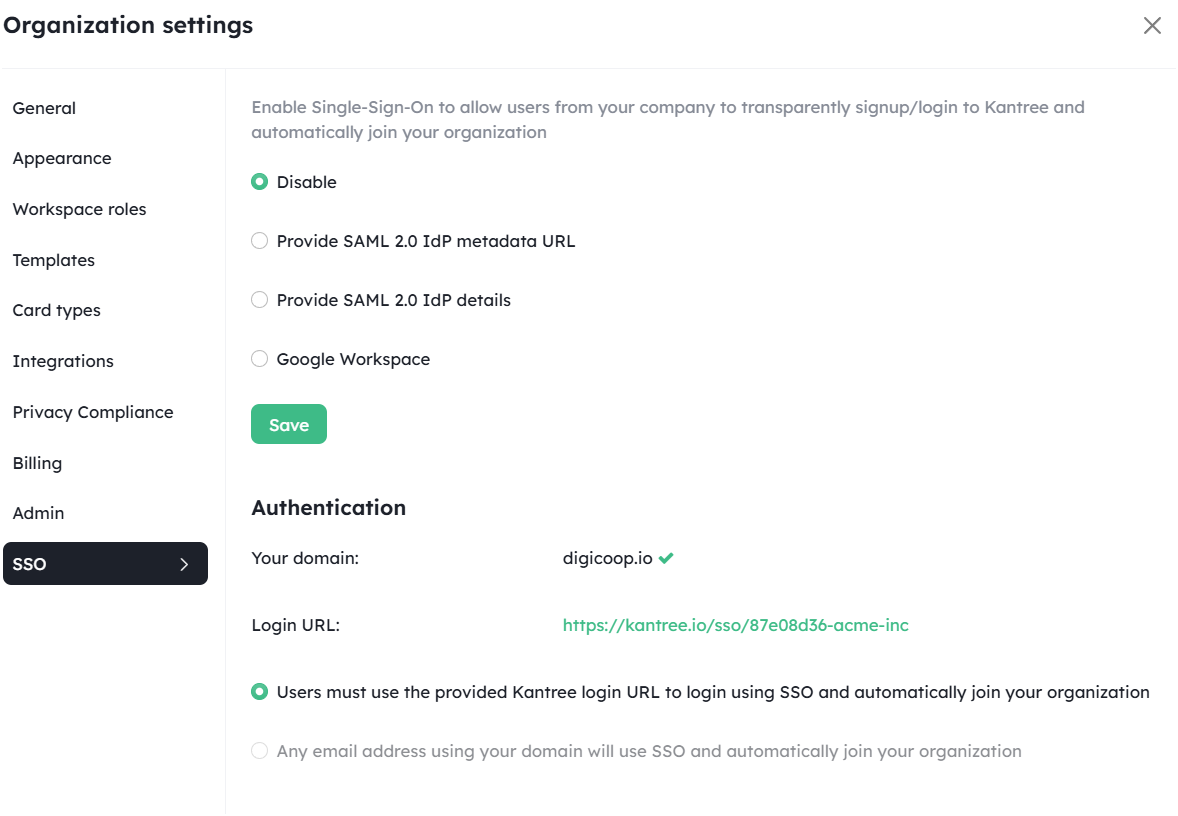Navigate to Integrations section
Screen dimensions: 1178x816
coord(63,361)
